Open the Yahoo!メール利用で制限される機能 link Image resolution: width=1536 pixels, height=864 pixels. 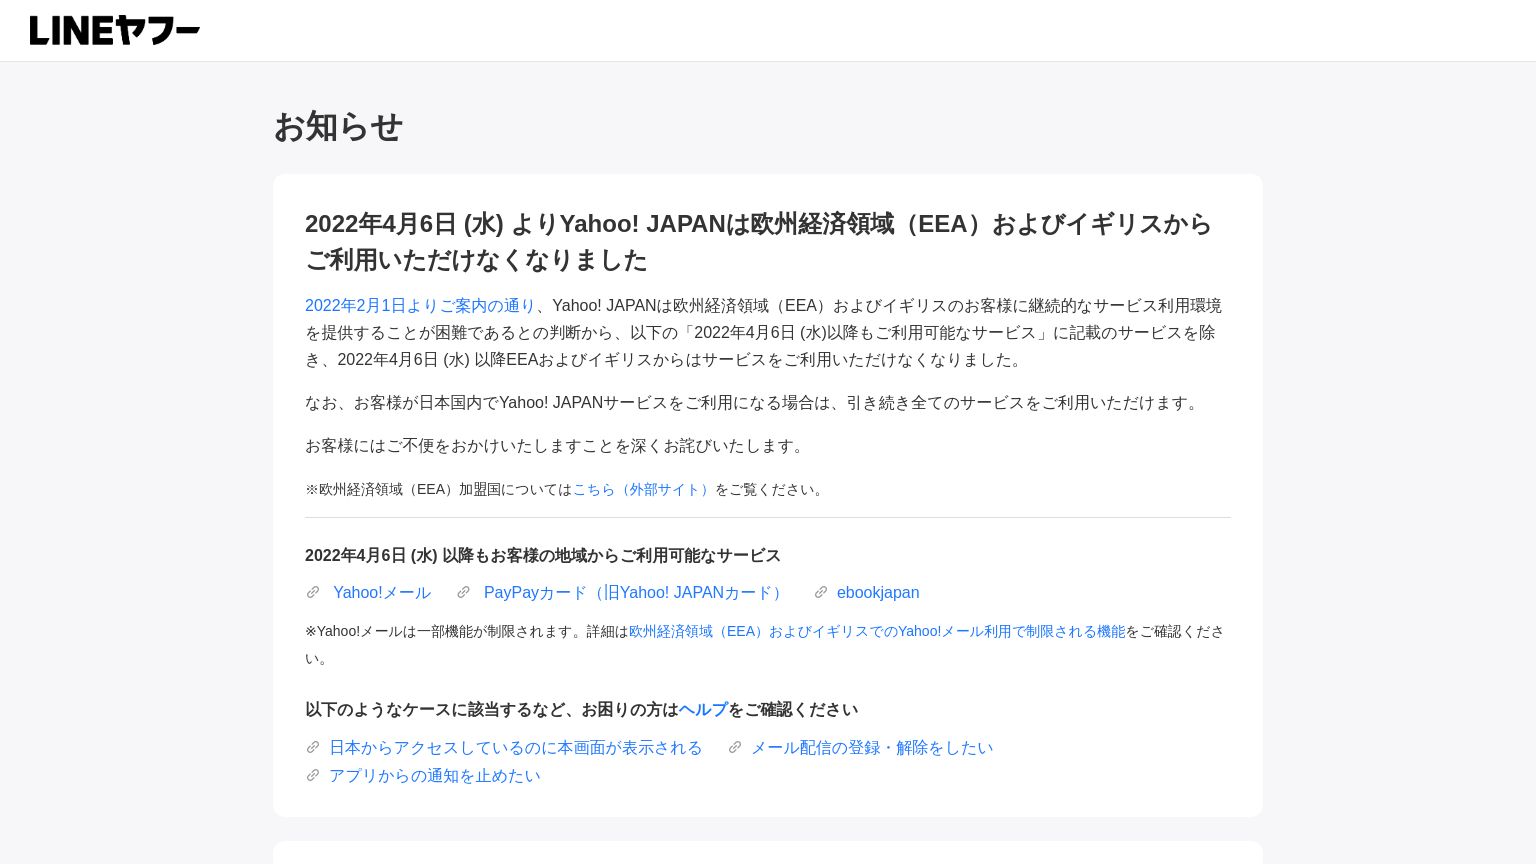click(877, 632)
